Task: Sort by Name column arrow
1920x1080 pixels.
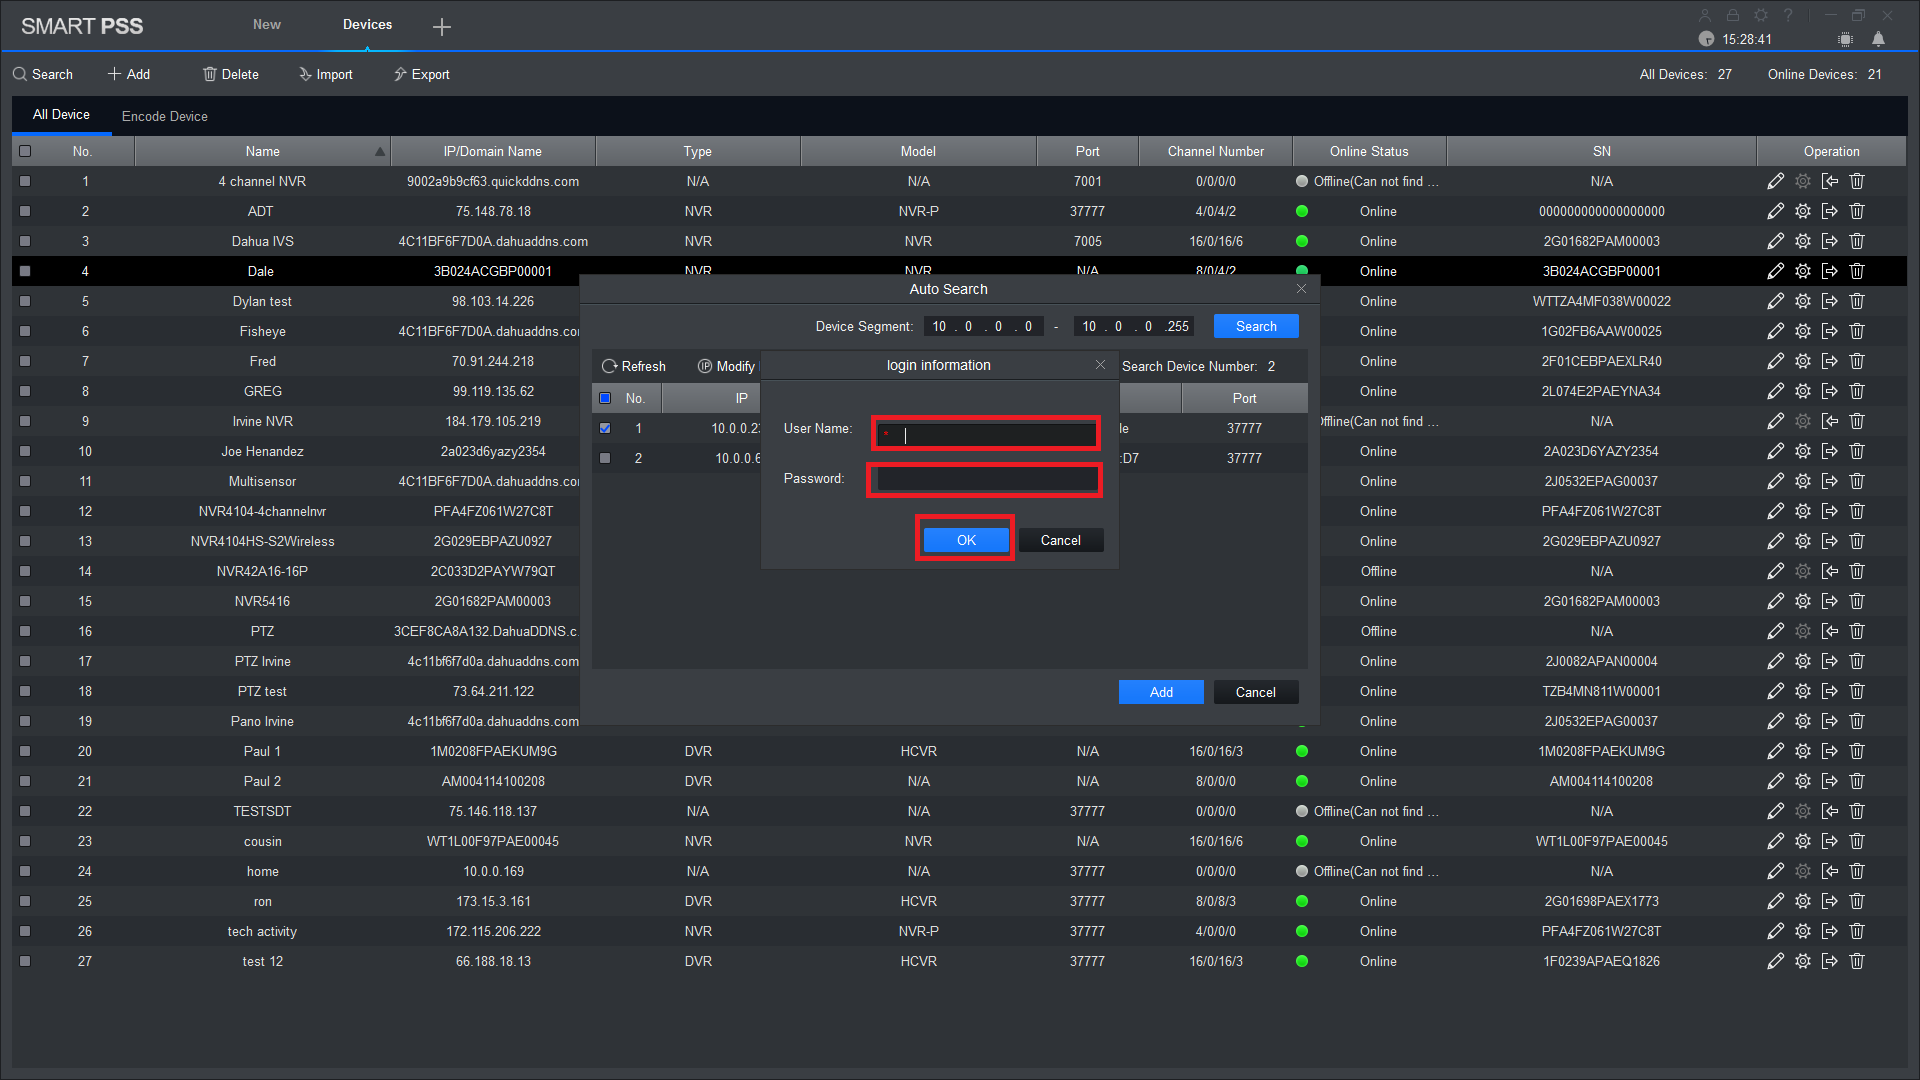Action: coord(380,152)
